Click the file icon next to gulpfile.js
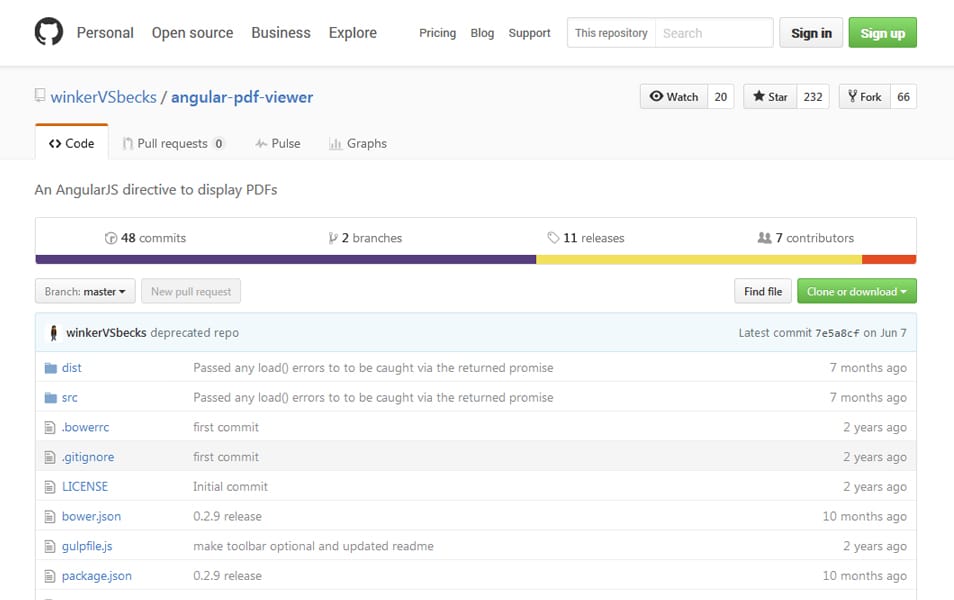Viewport: 954px width, 600px height. pos(50,547)
